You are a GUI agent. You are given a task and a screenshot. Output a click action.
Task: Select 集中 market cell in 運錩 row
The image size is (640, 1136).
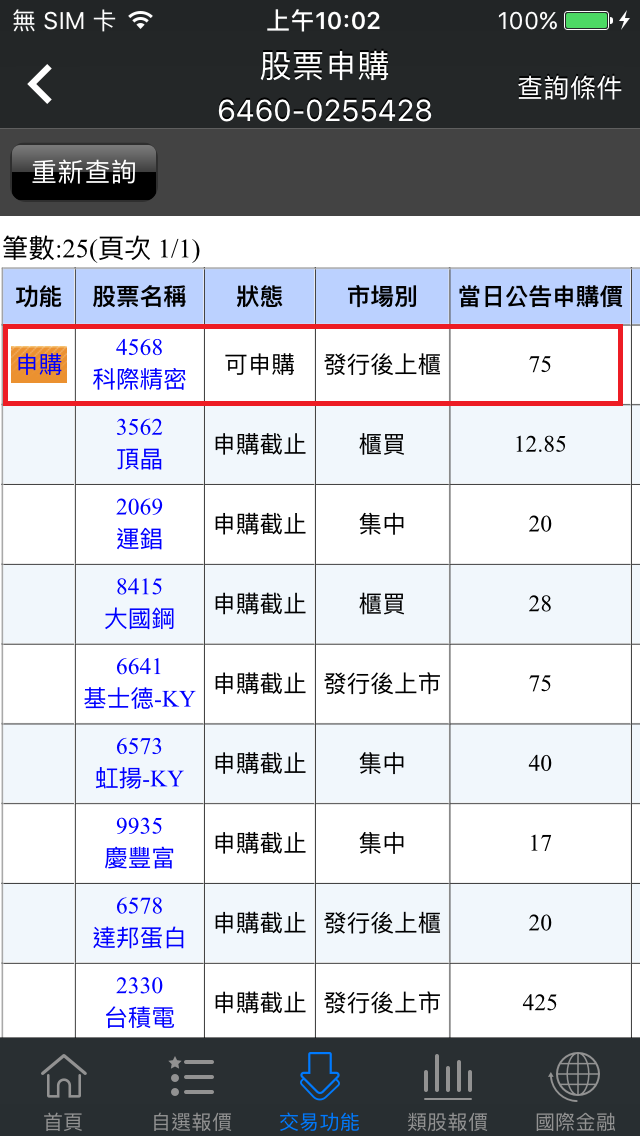pyautogui.click(x=382, y=524)
